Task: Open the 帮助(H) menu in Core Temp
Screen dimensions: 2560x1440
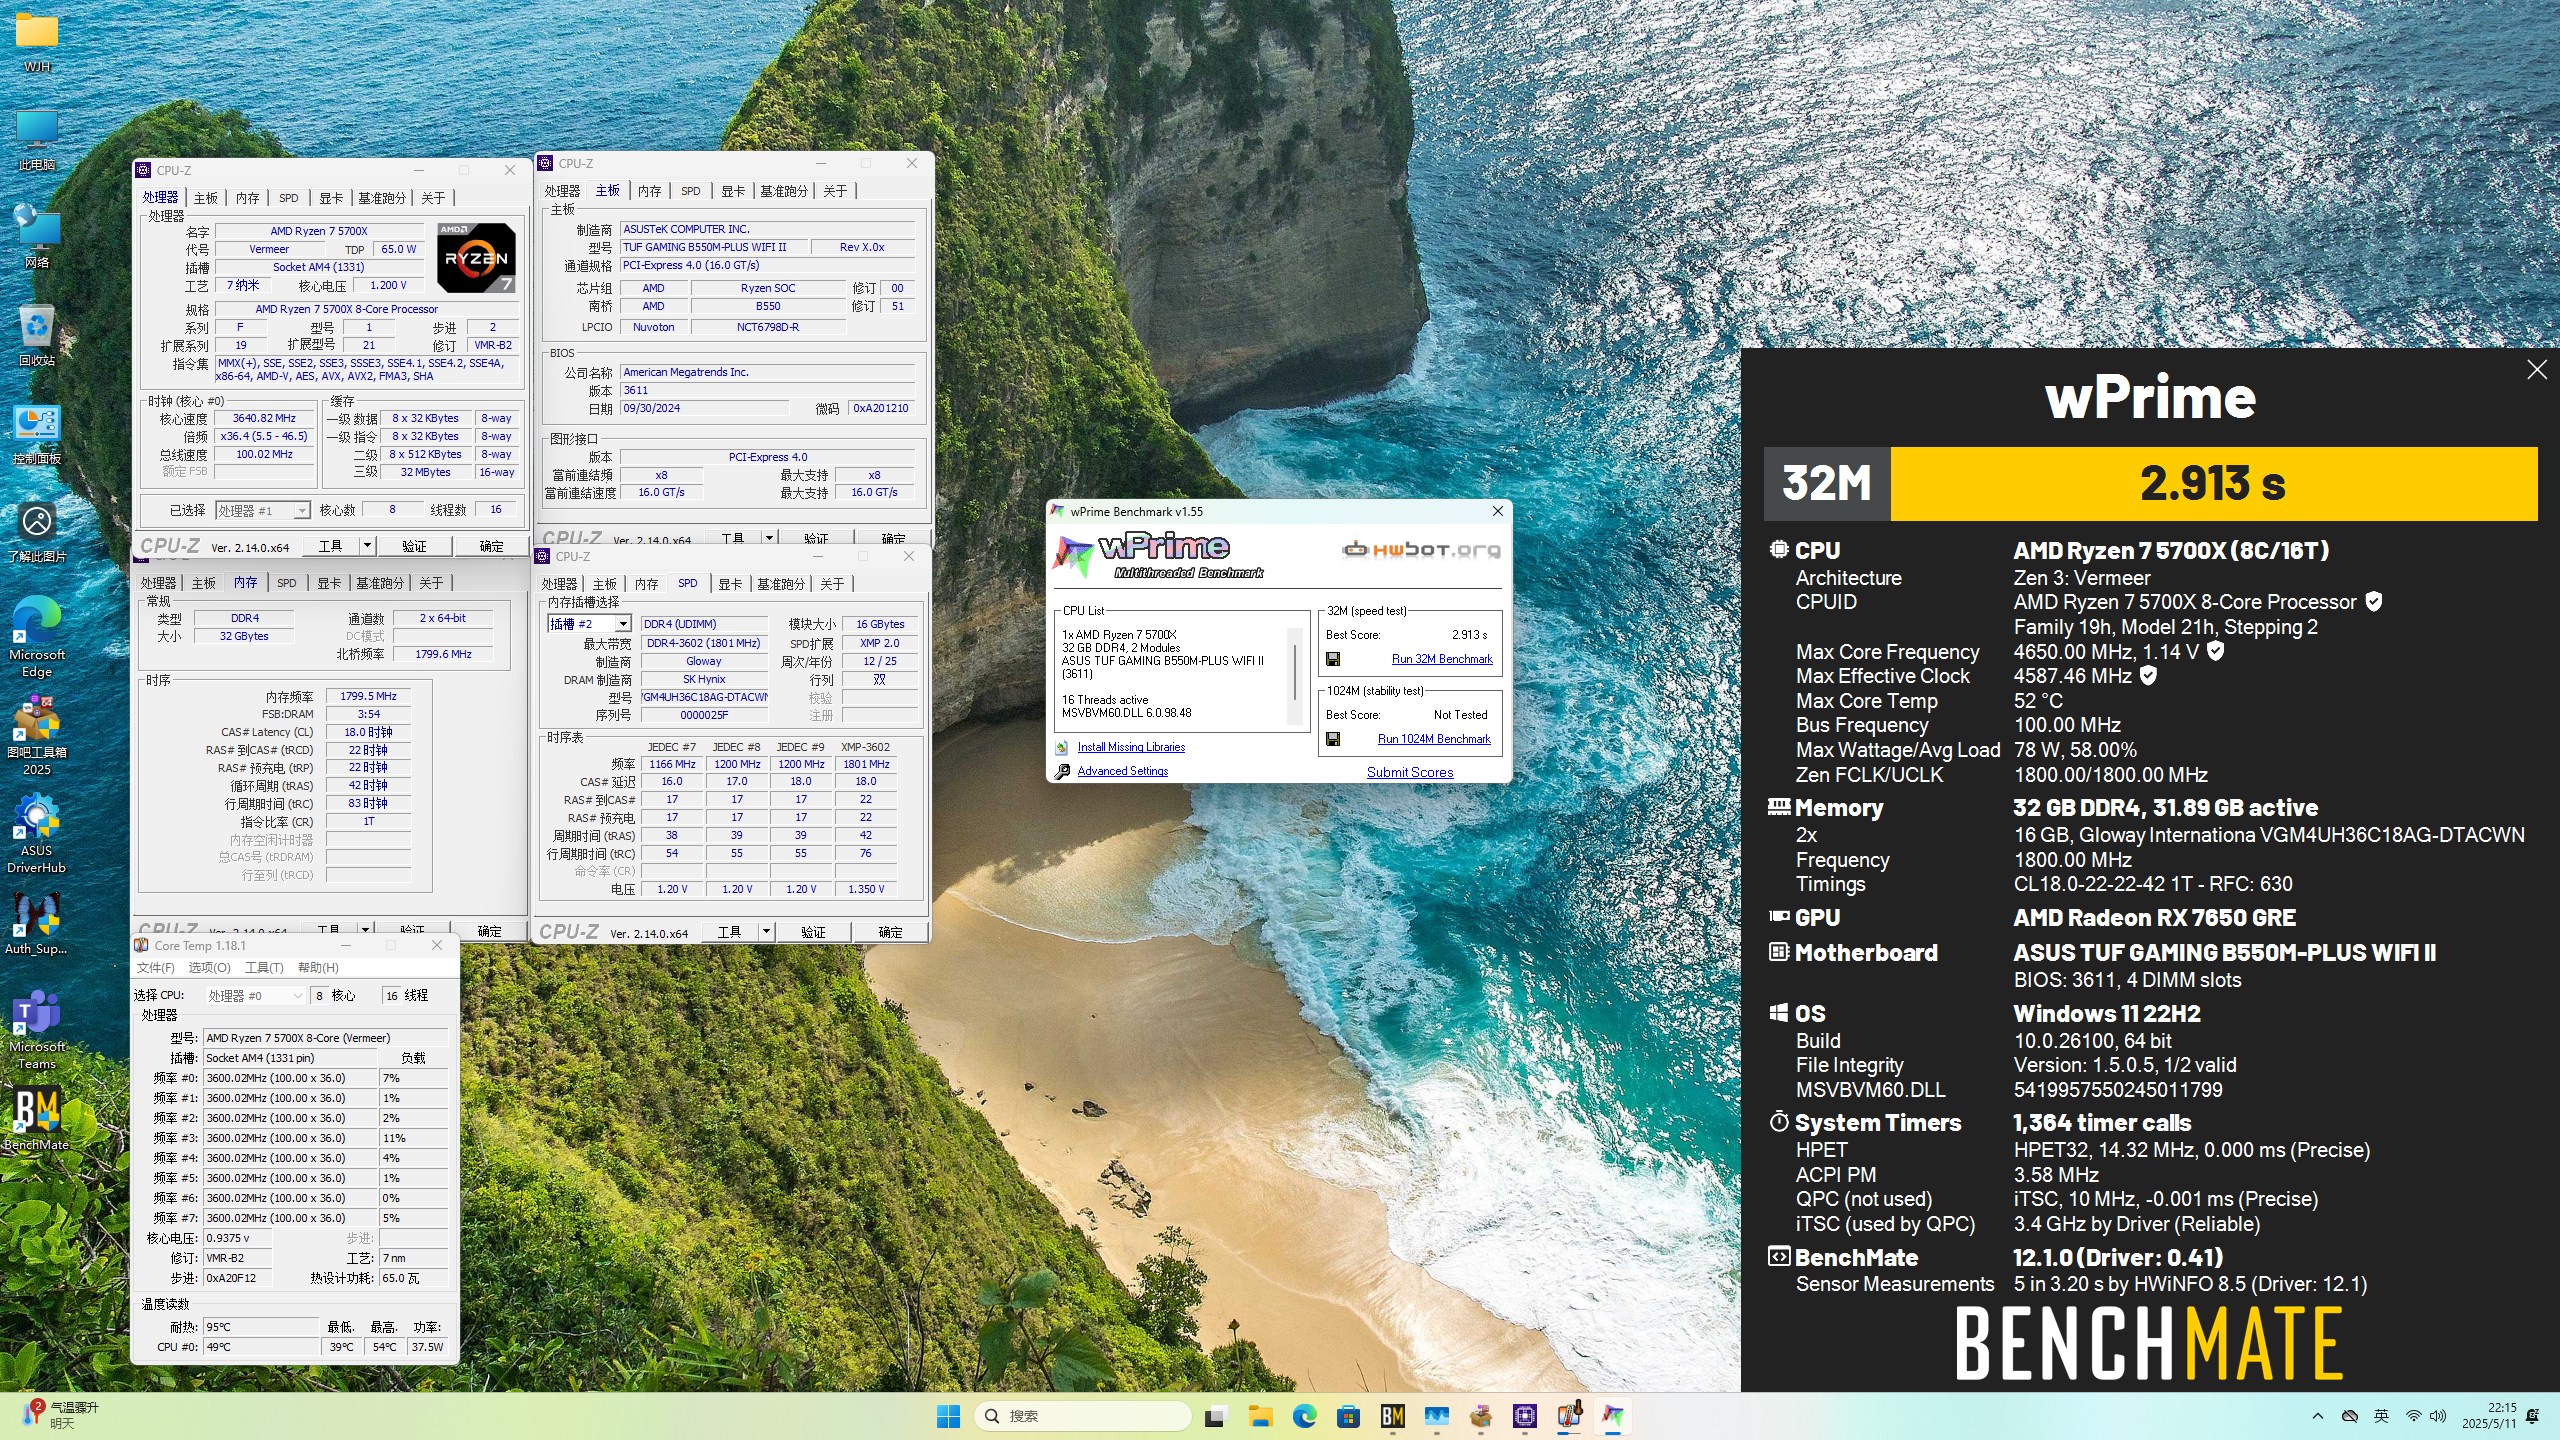Action: click(x=319, y=968)
